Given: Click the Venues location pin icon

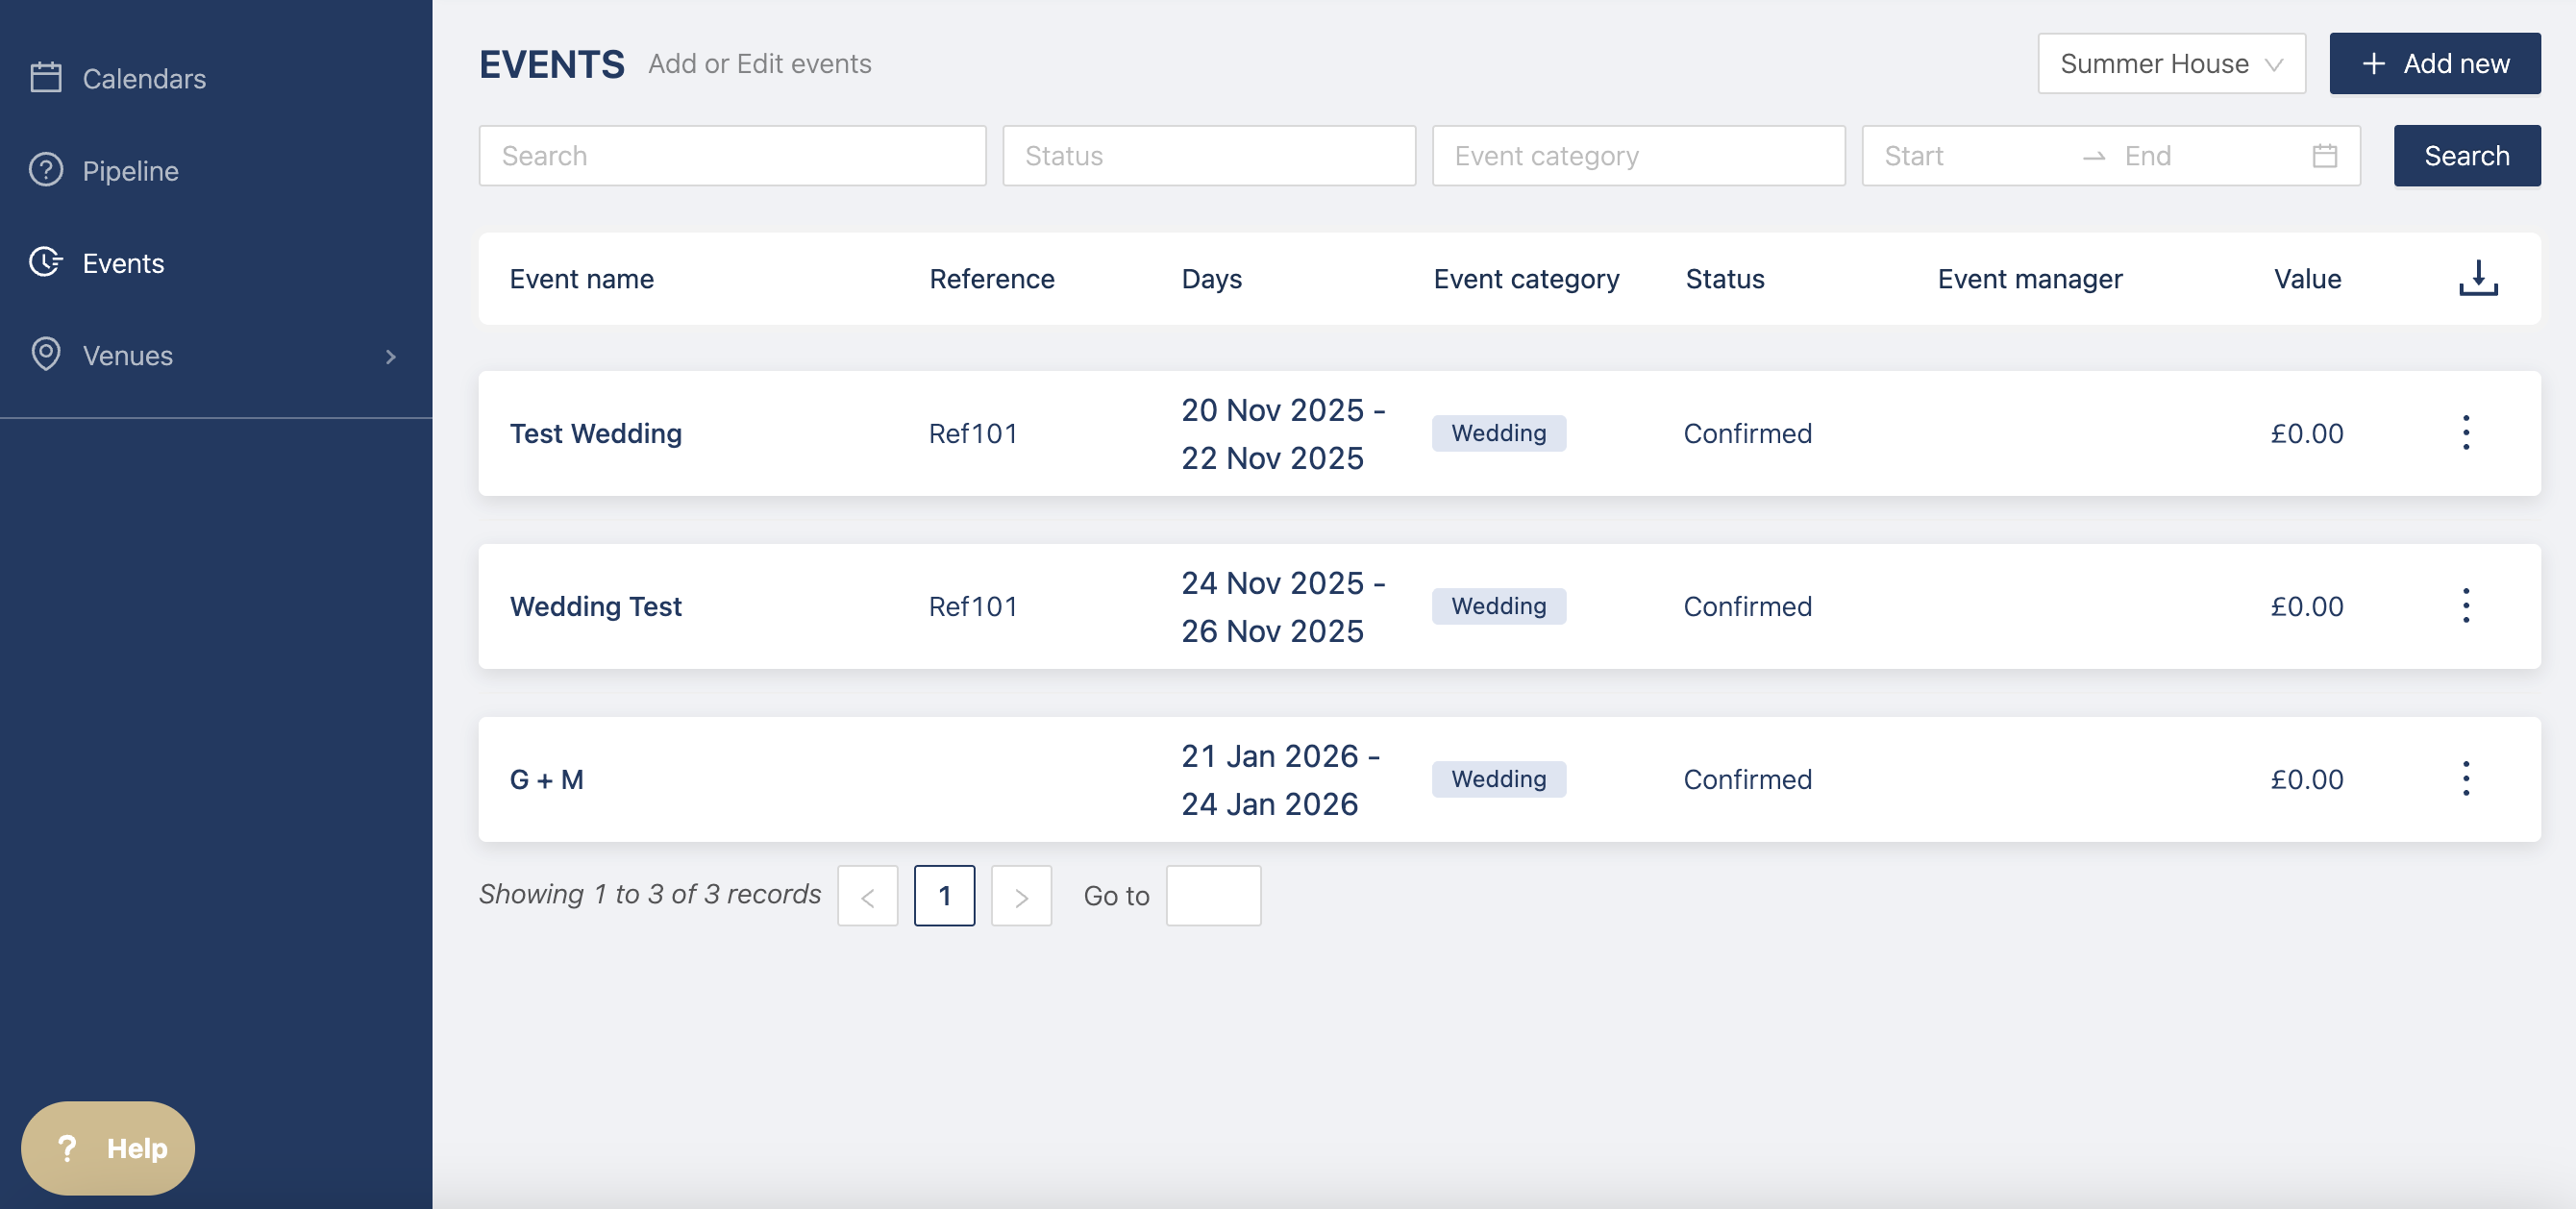Looking at the screenshot, I should pos(46,355).
